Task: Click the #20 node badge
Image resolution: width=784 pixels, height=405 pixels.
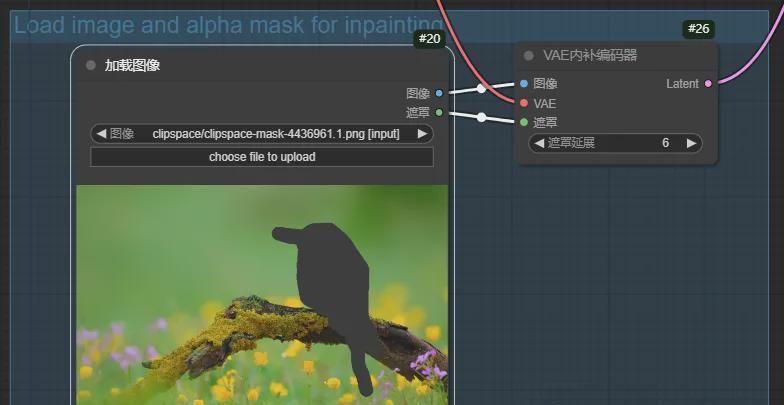Action: coord(430,38)
